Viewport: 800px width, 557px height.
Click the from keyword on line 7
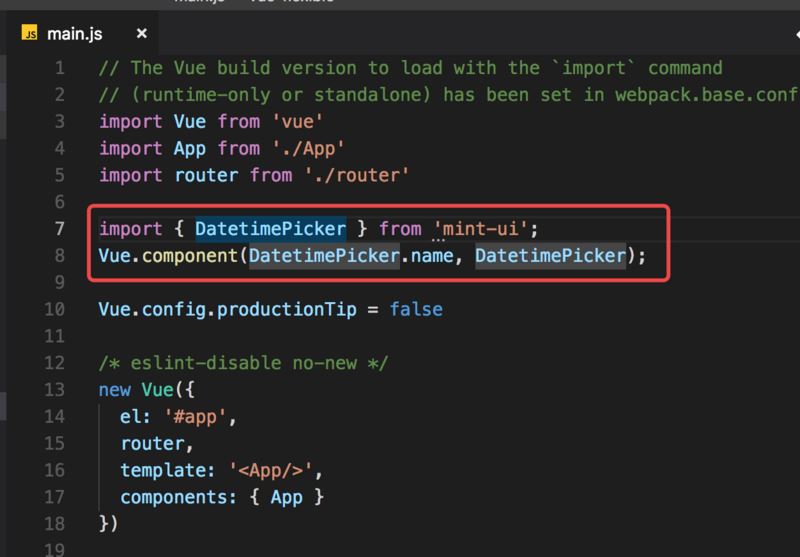point(400,229)
